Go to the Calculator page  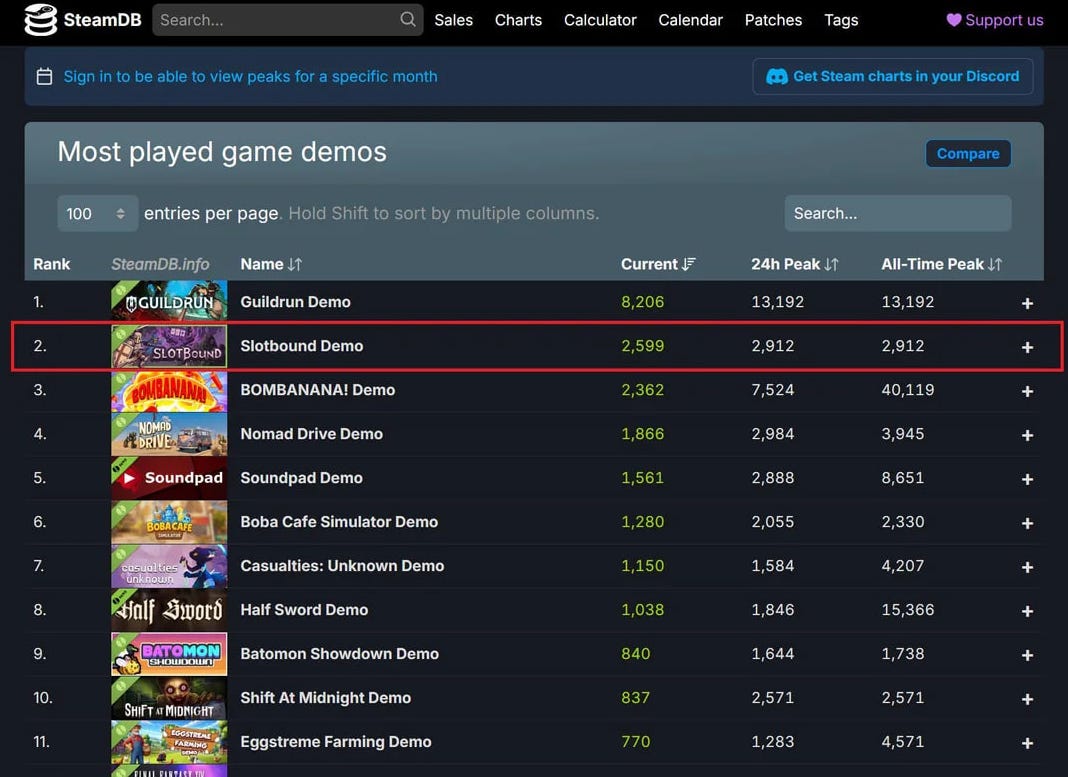click(600, 20)
